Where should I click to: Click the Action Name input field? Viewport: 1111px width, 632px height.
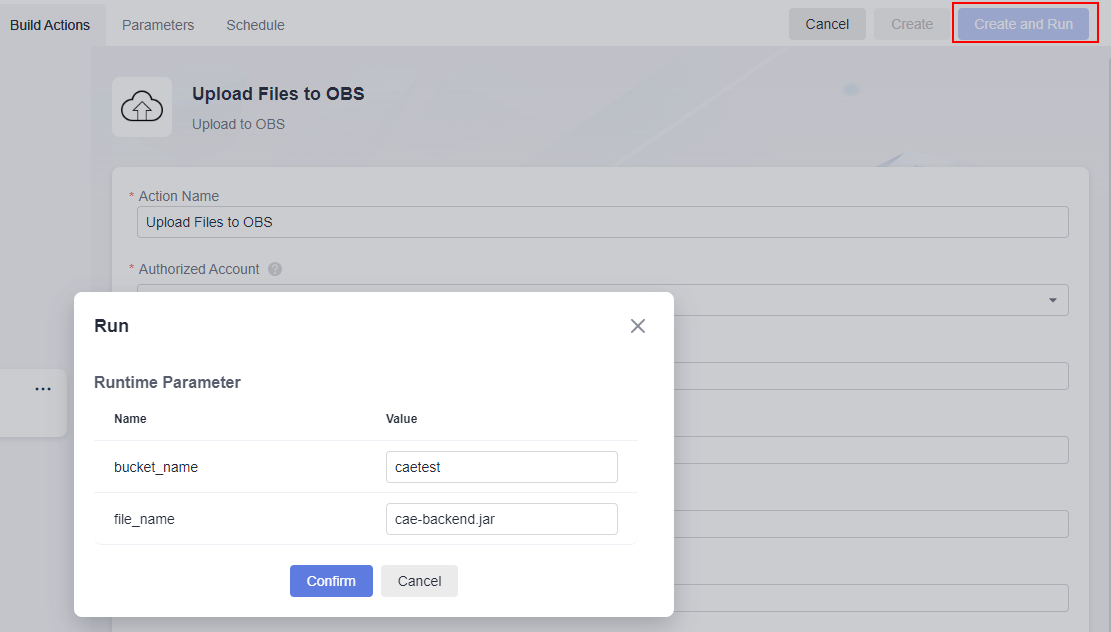tap(602, 222)
